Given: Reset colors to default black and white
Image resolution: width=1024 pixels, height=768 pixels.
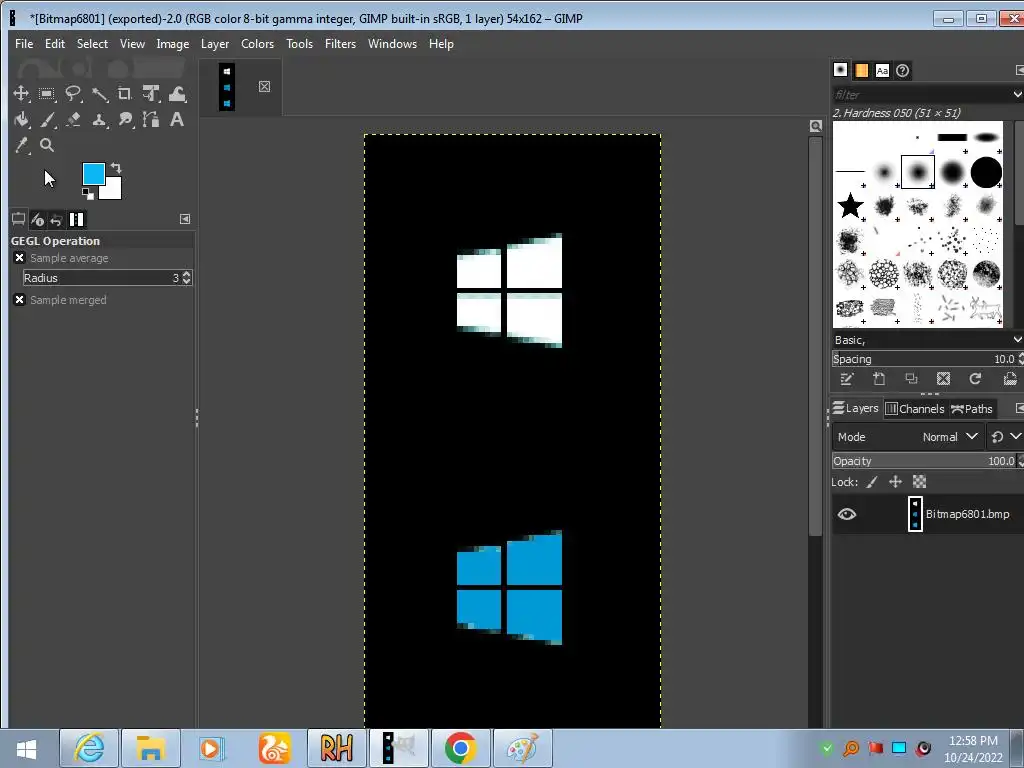Looking at the screenshot, I should (x=88, y=194).
